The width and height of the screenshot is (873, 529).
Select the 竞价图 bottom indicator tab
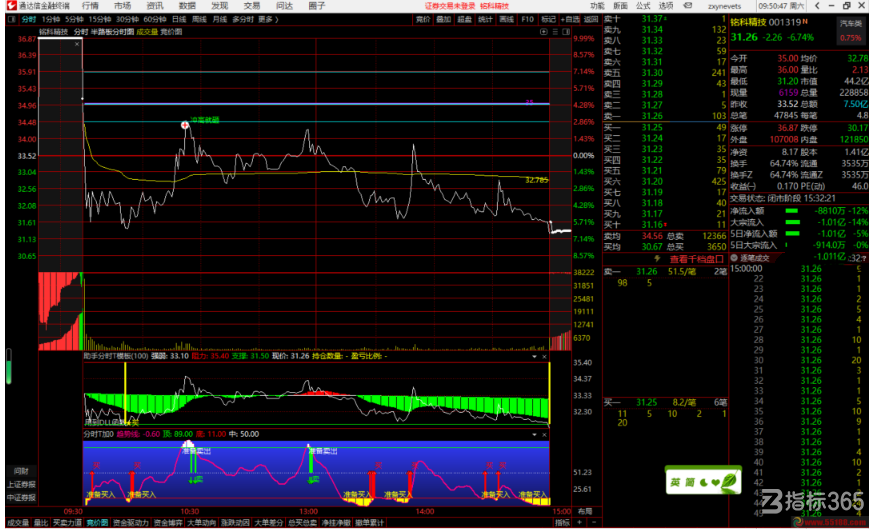pos(97,523)
